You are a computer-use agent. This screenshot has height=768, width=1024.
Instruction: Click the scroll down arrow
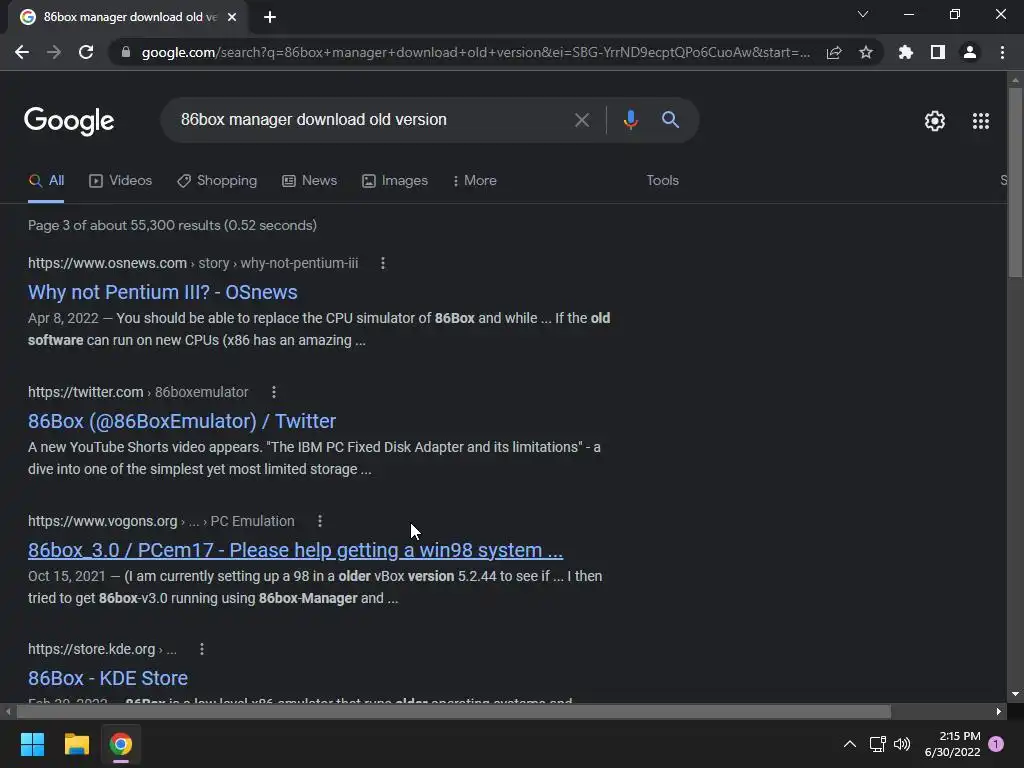pyautogui.click(x=1015, y=694)
